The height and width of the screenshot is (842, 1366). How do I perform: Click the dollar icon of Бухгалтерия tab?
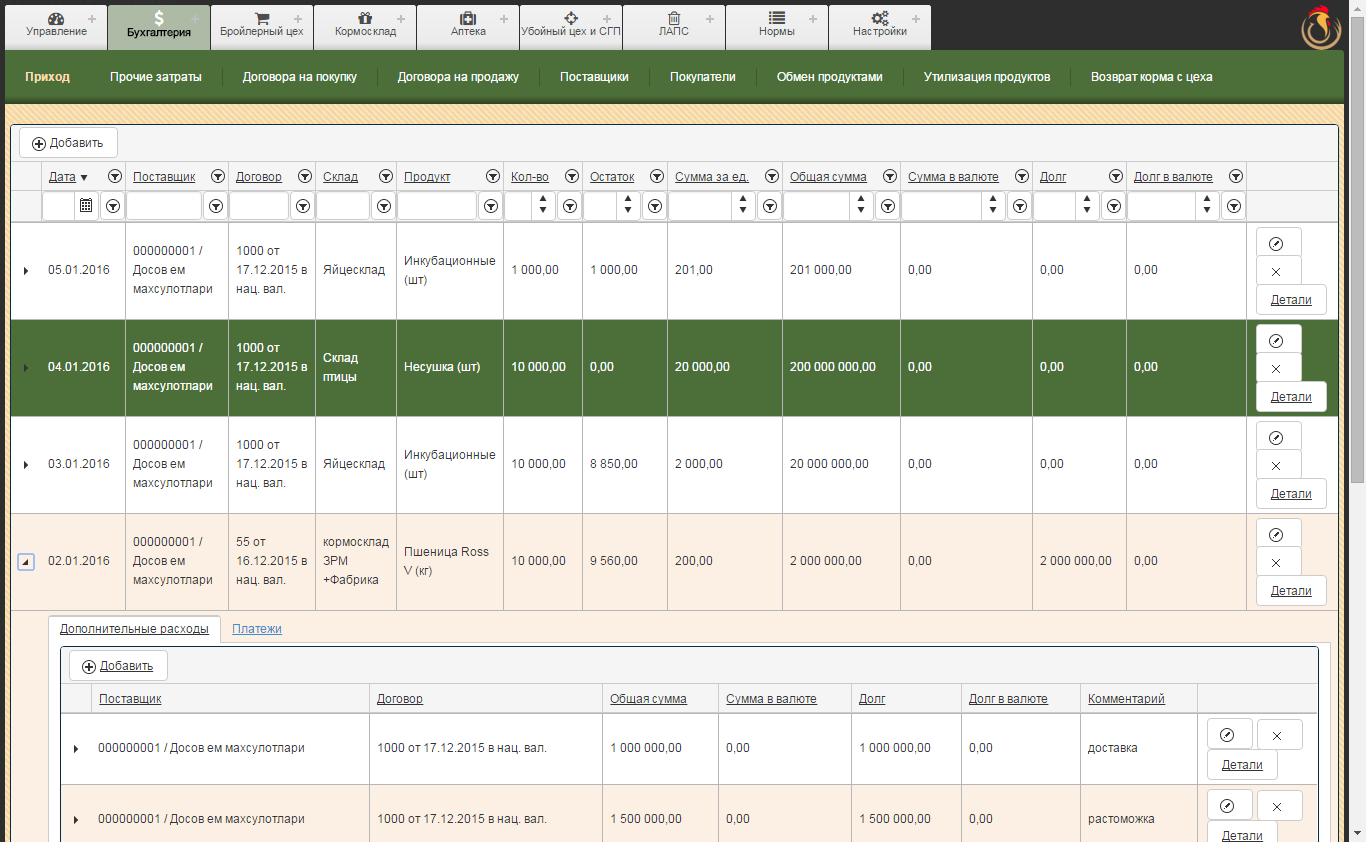159,18
